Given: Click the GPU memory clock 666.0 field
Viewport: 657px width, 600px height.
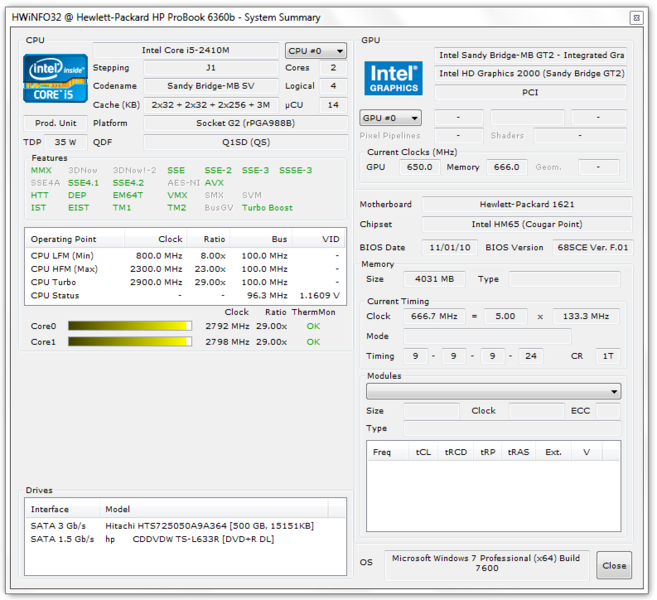Looking at the screenshot, I should [x=507, y=167].
